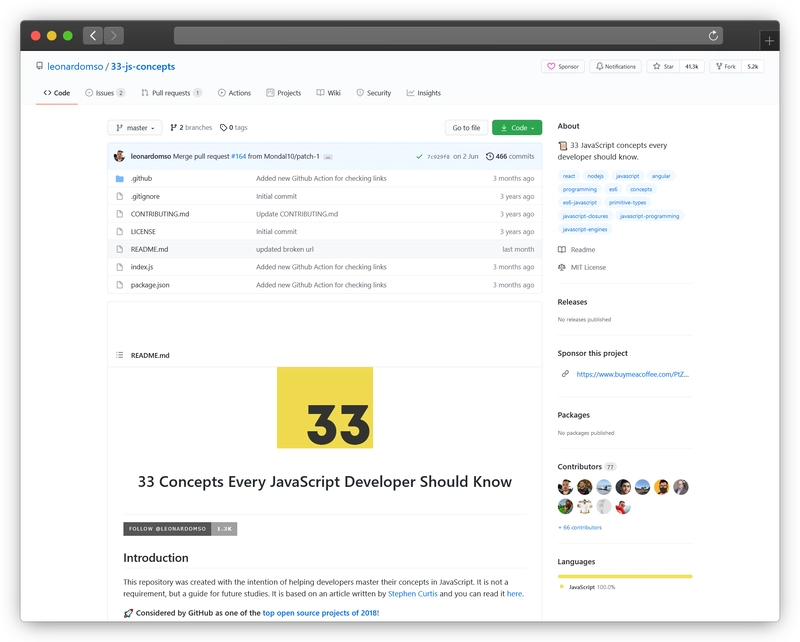Screen dimensions: 800x642
Task: Fork the repository
Action: [x=726, y=66]
